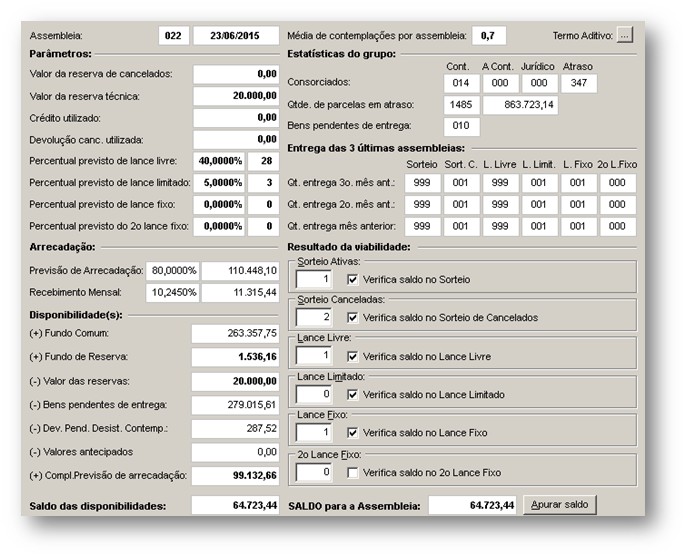Click Sorteio Canceladas quantity field
The width and height of the screenshot is (687, 558).
[314, 318]
